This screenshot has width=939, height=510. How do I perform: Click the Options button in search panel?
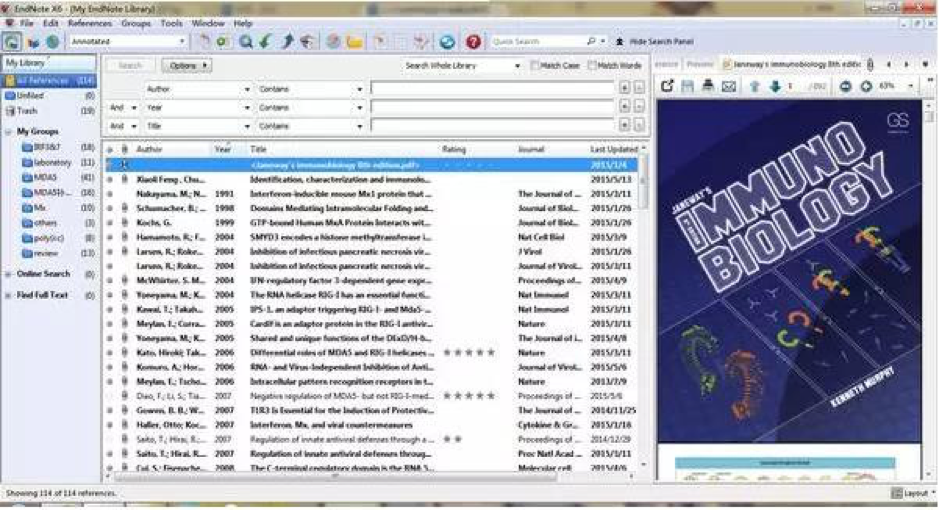coord(186,66)
